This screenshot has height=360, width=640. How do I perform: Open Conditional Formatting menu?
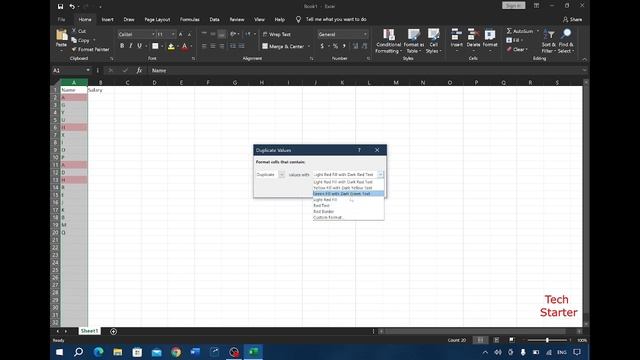click(x=388, y=41)
